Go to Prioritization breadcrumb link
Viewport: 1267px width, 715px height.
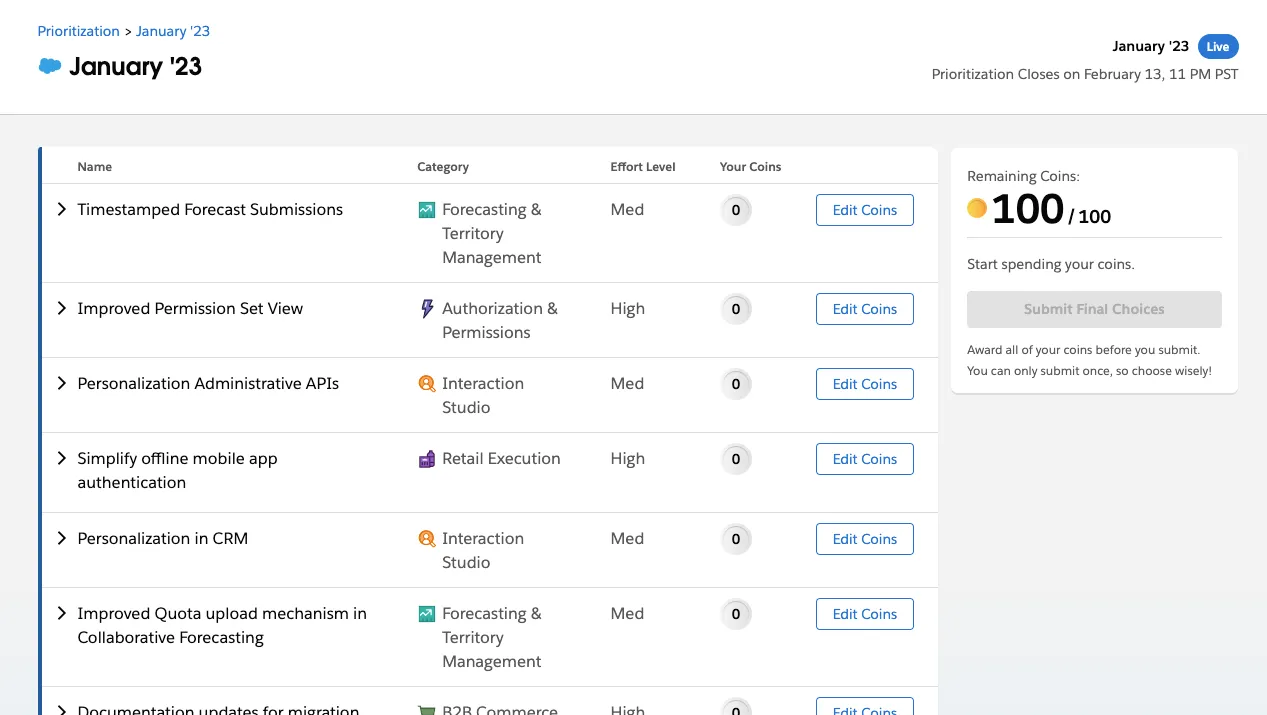coord(79,31)
